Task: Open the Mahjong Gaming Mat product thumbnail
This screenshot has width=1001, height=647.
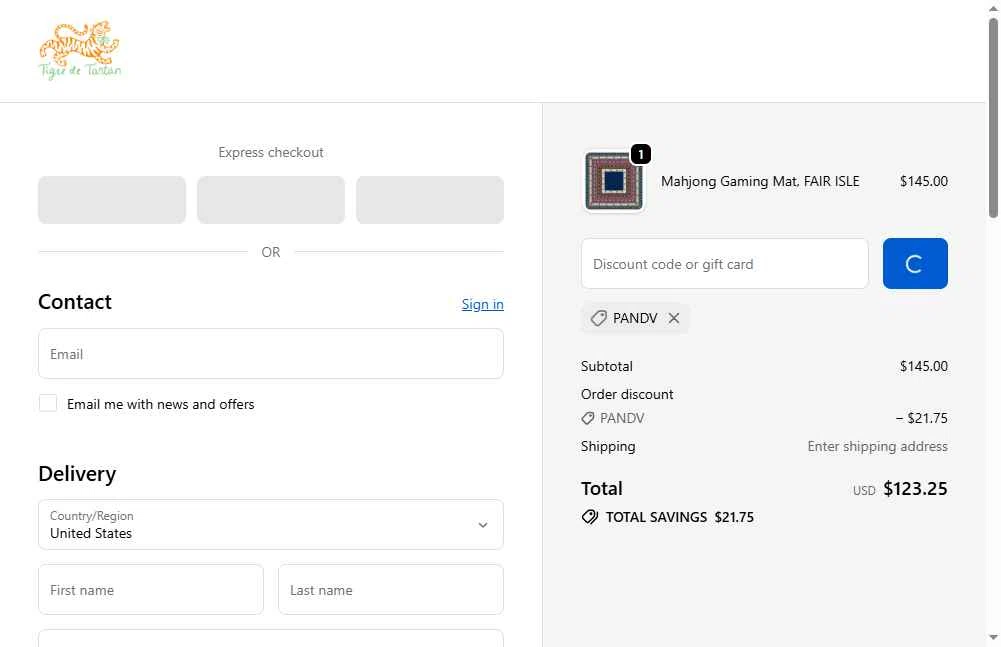Action: [x=613, y=181]
